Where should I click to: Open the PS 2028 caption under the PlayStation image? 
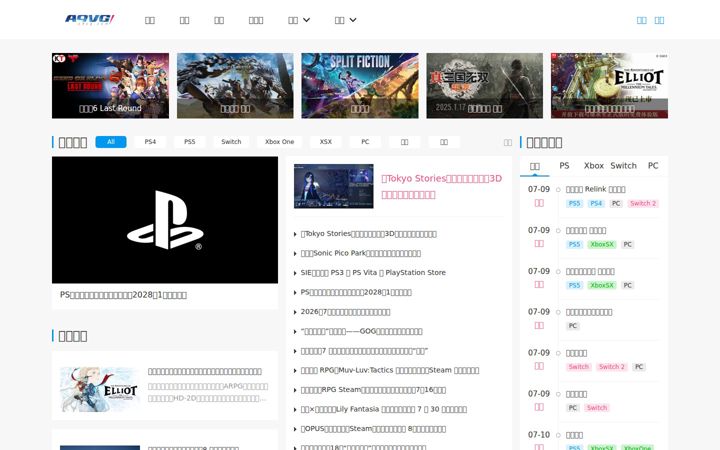click(x=123, y=295)
